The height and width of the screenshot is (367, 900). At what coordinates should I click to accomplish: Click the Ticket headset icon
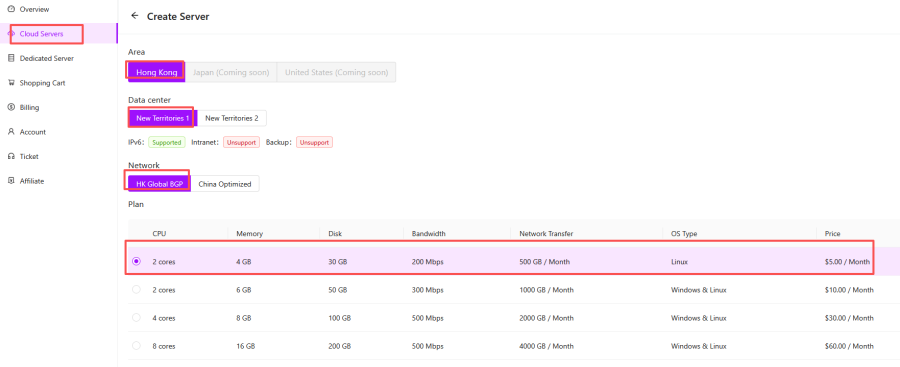point(11,156)
